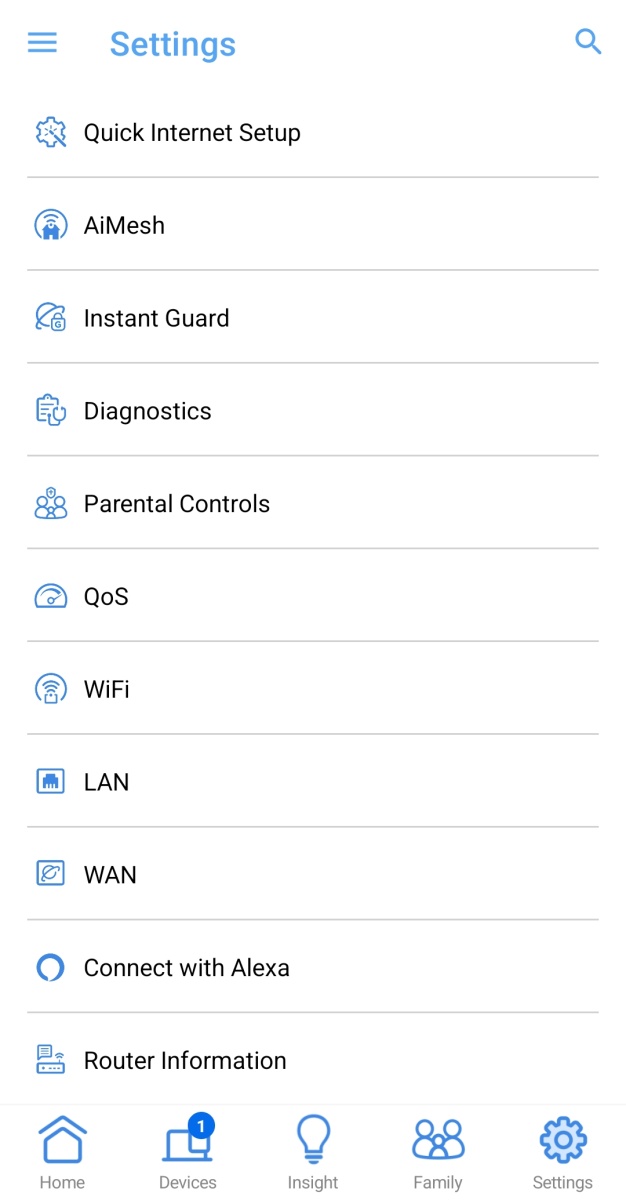This screenshot has height=1200, width=626.
Task: Open Parental Controls settings
Action: coord(176,503)
